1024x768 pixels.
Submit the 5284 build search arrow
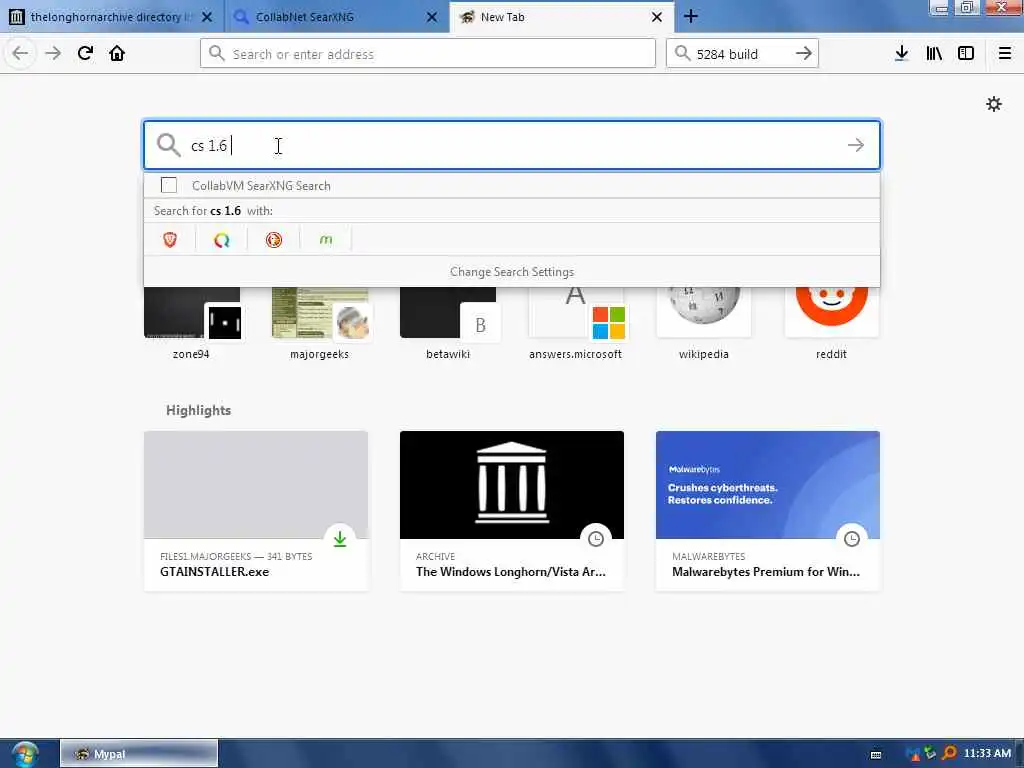point(804,54)
